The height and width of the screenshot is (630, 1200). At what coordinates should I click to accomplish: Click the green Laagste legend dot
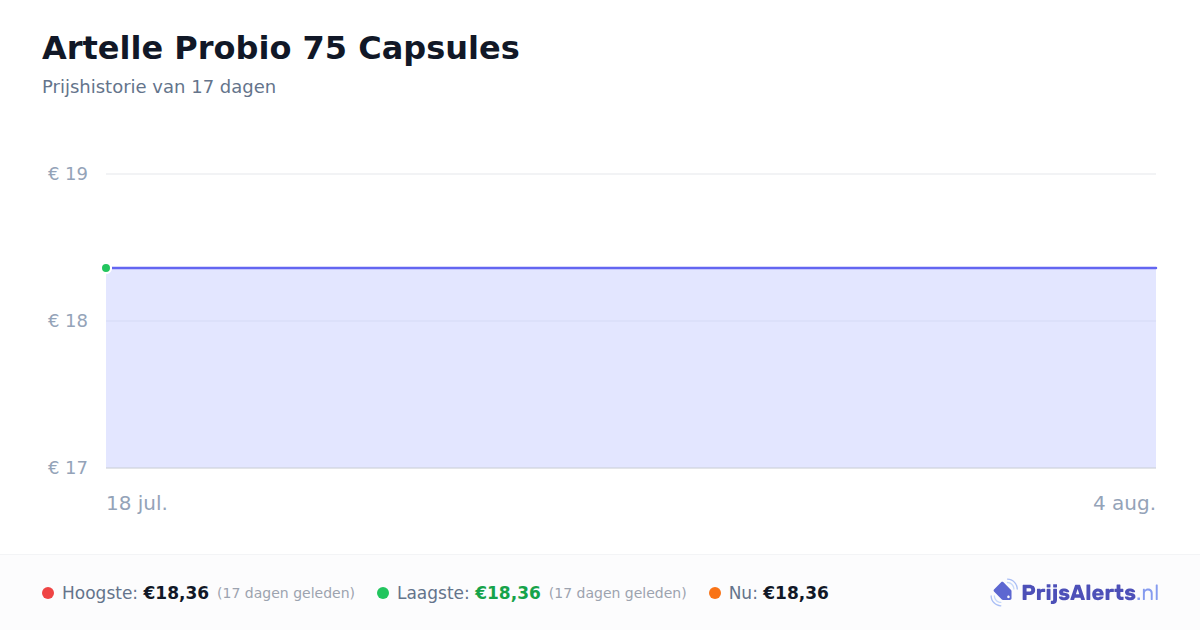(383, 593)
